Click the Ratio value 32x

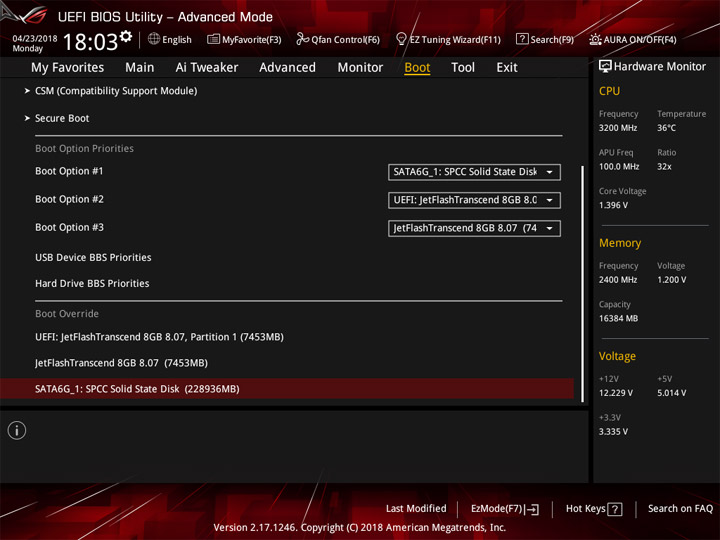coord(664,166)
